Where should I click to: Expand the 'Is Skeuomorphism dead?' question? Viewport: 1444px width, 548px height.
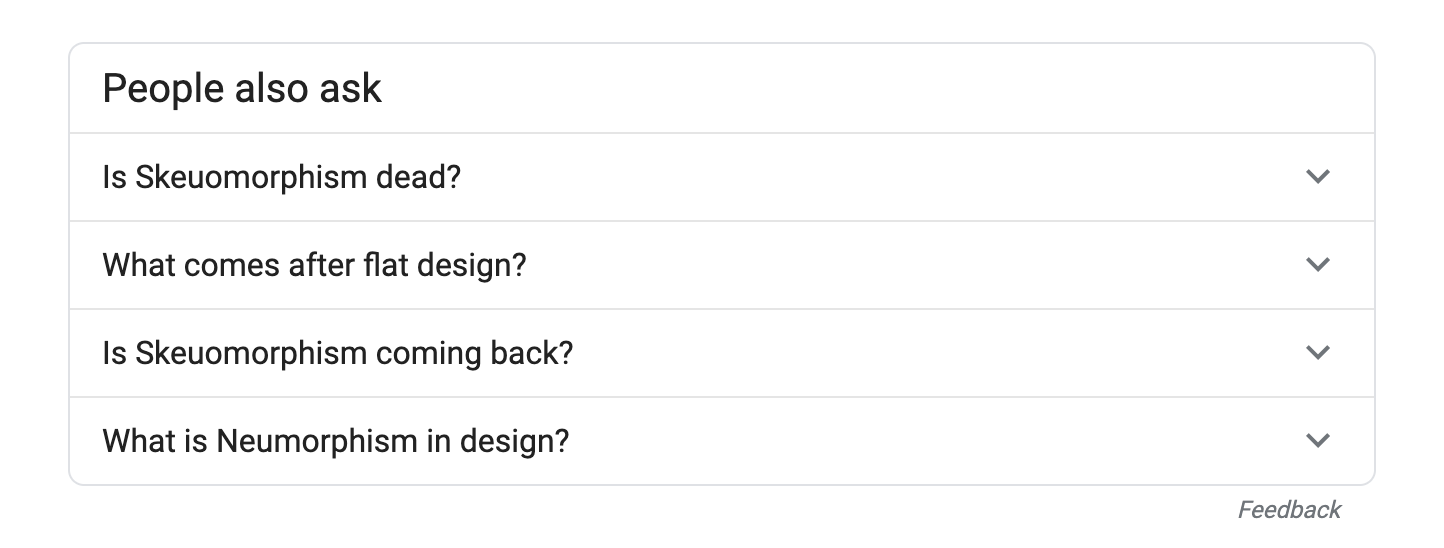tap(722, 177)
